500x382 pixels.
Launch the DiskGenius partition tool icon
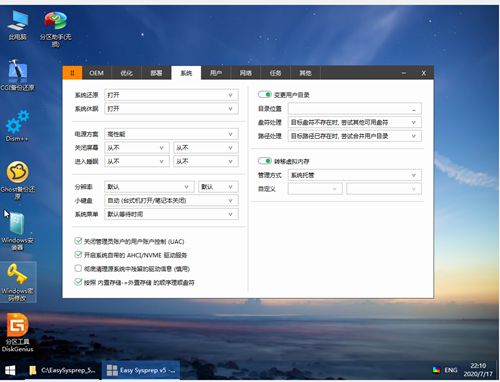click(17, 333)
